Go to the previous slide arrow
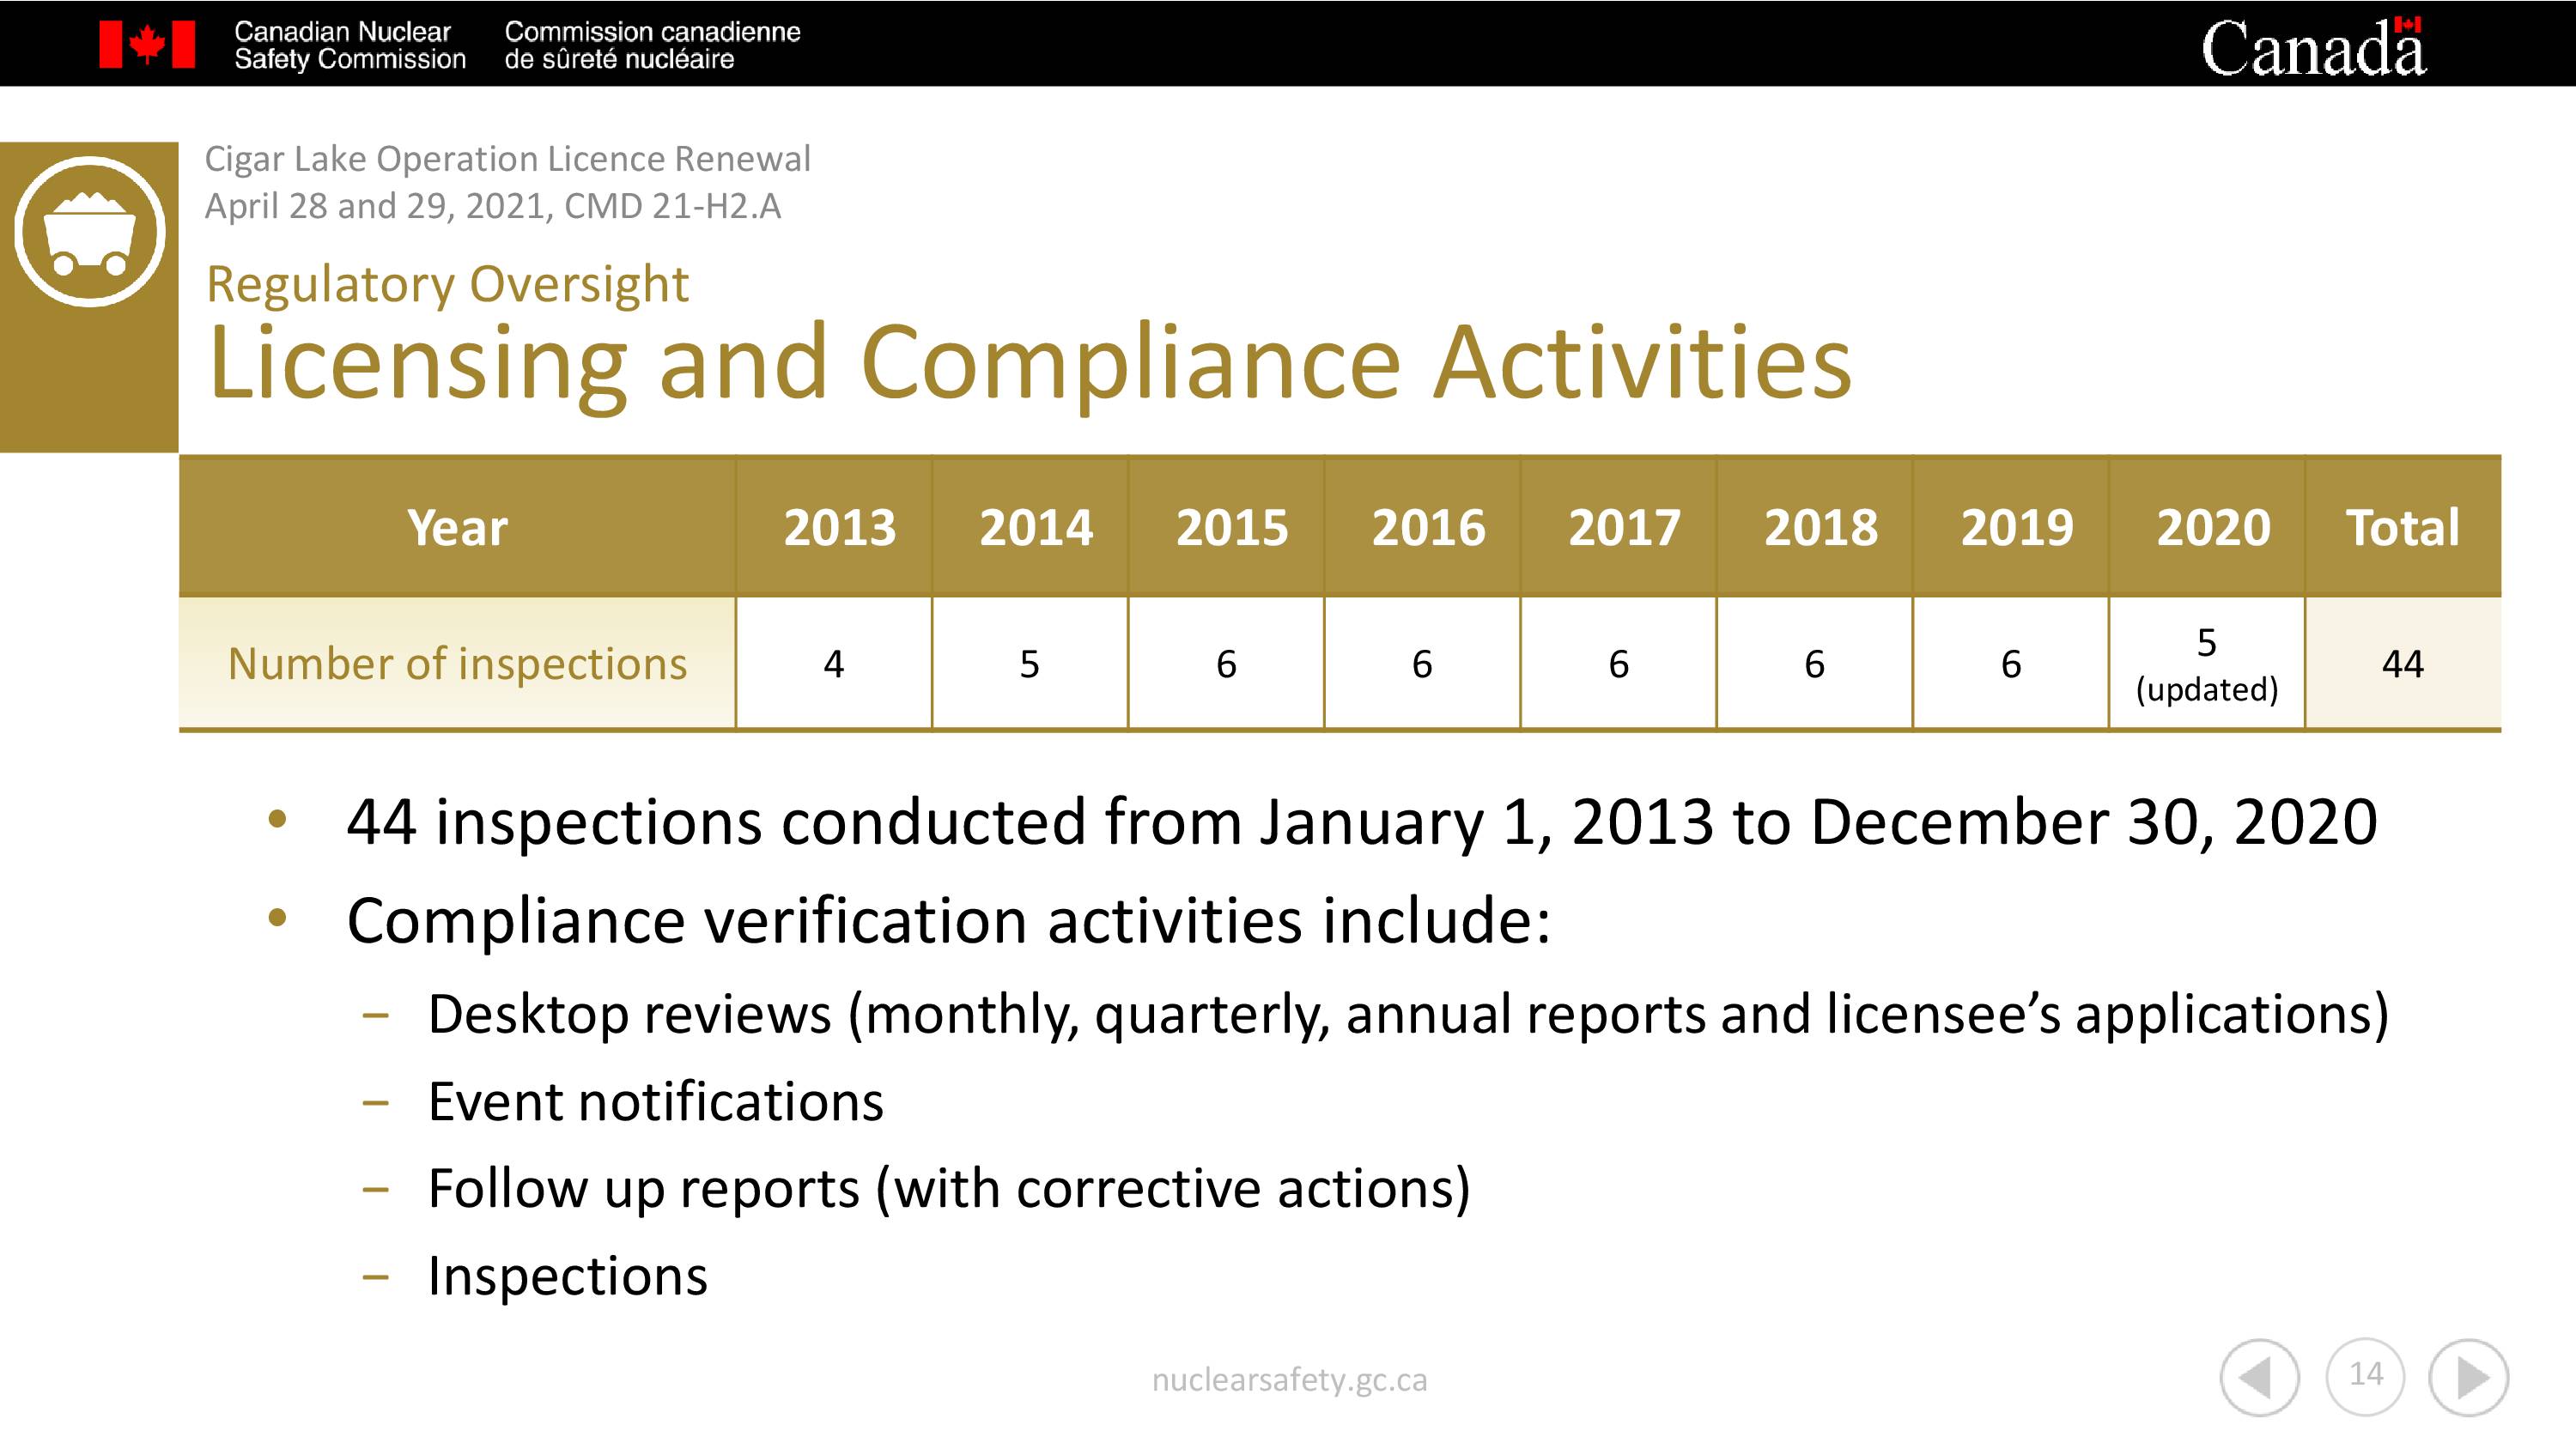Screen dimensions: 2576x1449 2259,1378
